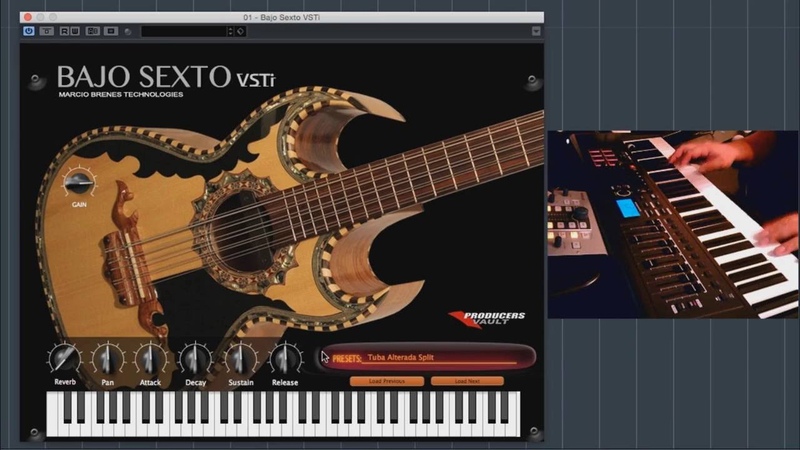Click the red close window button
The image size is (800, 450).
point(28,17)
